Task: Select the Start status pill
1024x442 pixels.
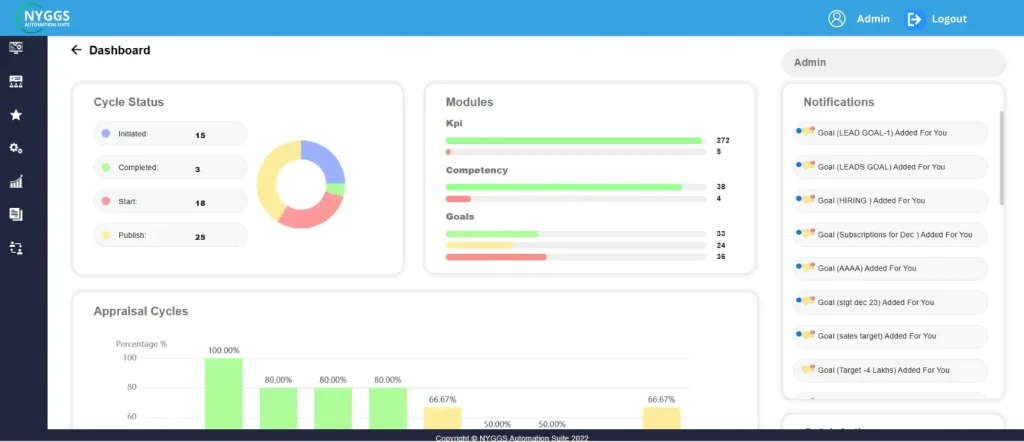Action: pyautogui.click(x=170, y=202)
